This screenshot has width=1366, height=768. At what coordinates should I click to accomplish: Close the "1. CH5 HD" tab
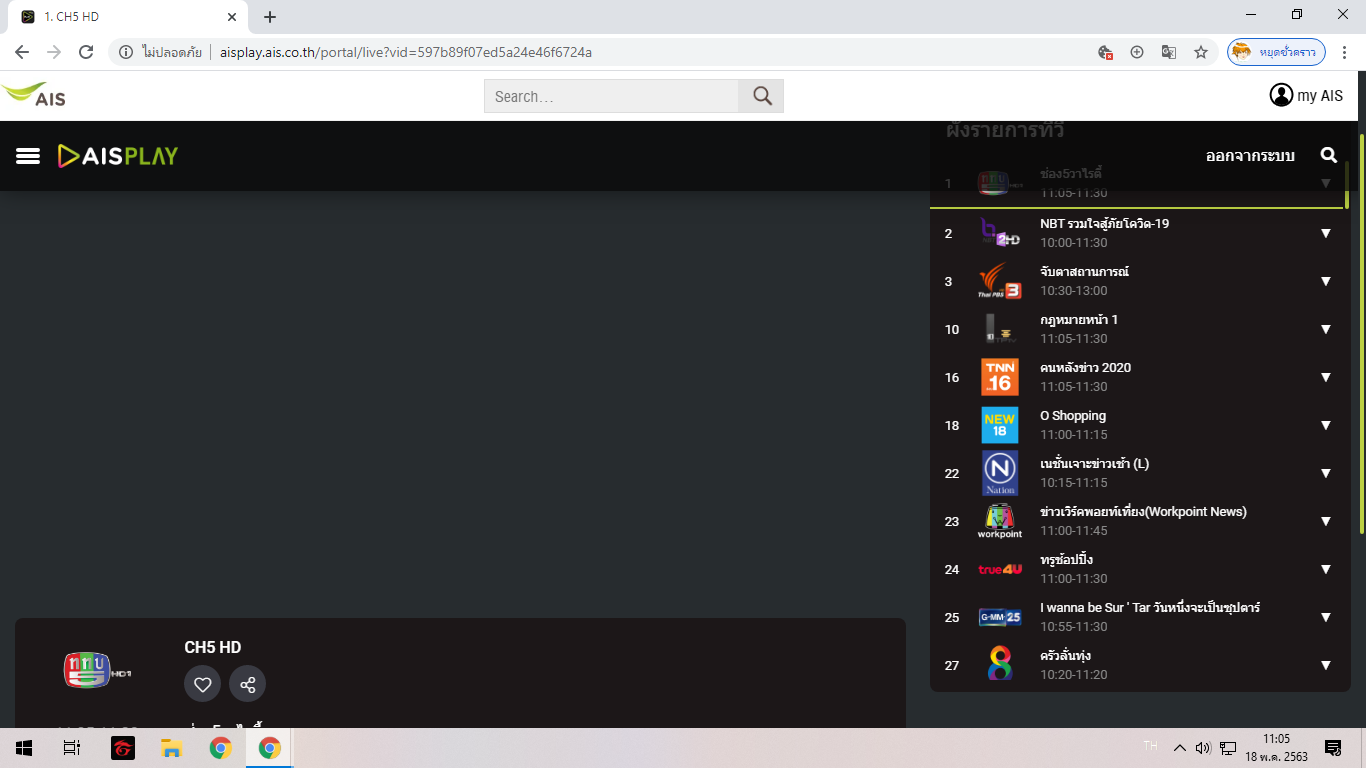pos(232,17)
